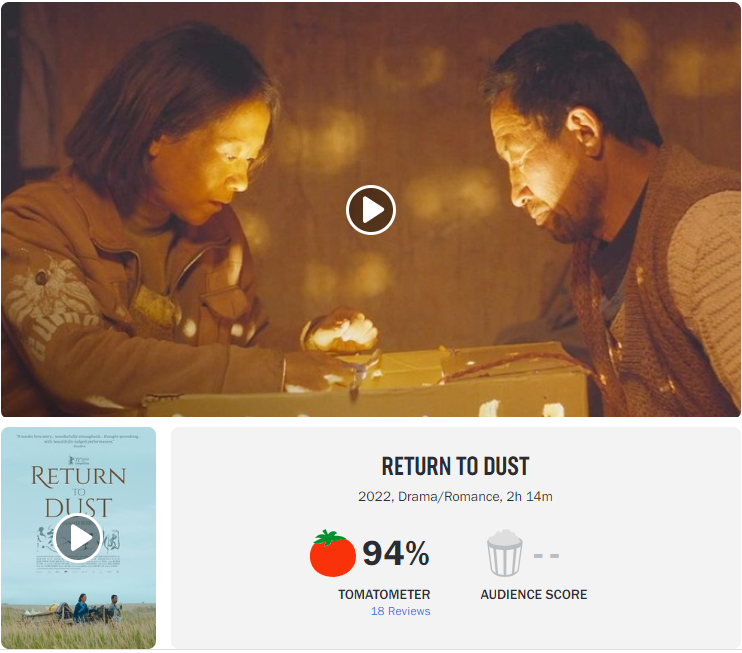This screenshot has width=742, height=653.
Task: Click the Berlin festival laurel logo on poster
Action: pos(78,460)
